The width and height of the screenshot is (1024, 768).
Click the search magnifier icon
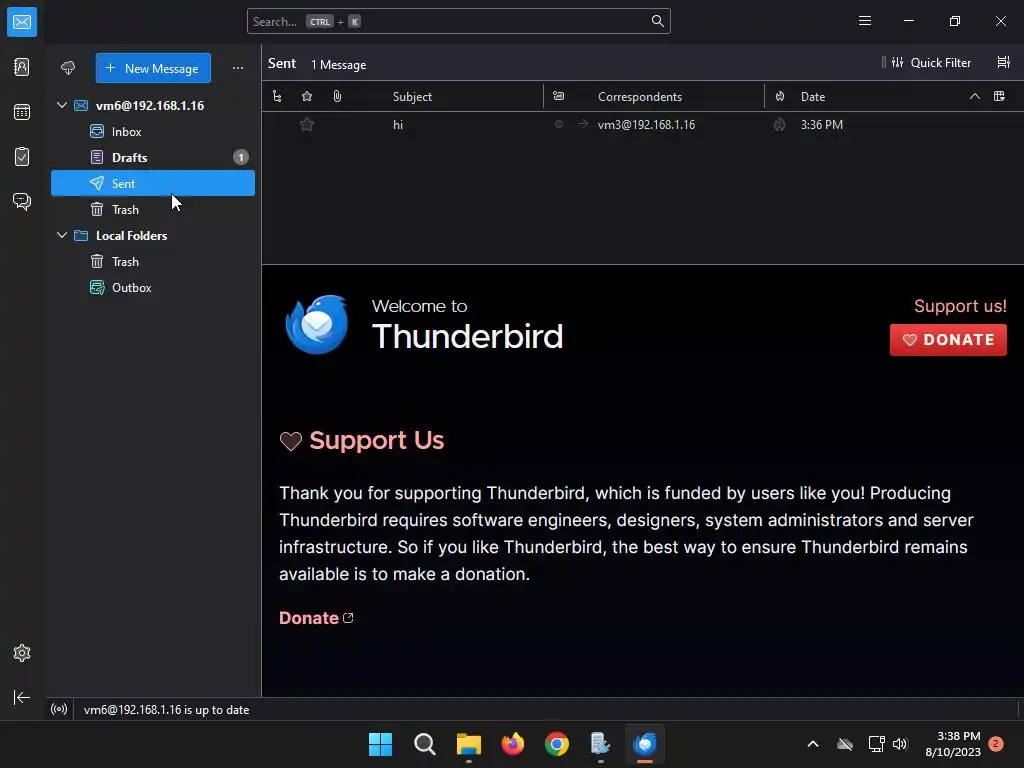point(658,21)
